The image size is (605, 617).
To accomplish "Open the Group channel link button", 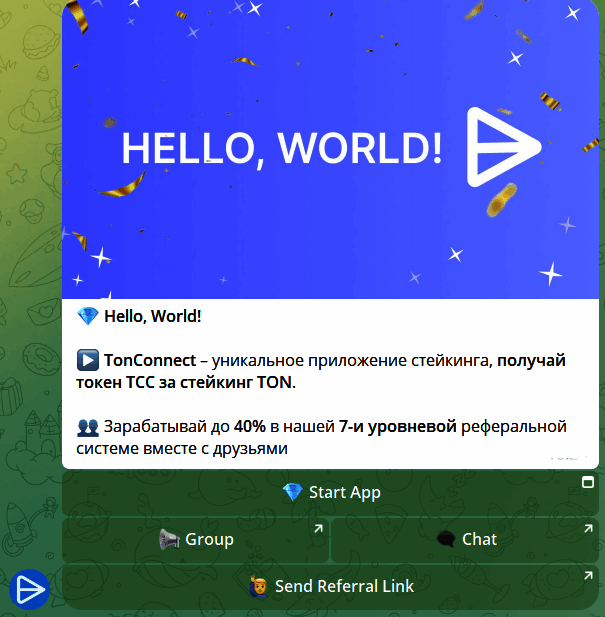I will pos(195,539).
